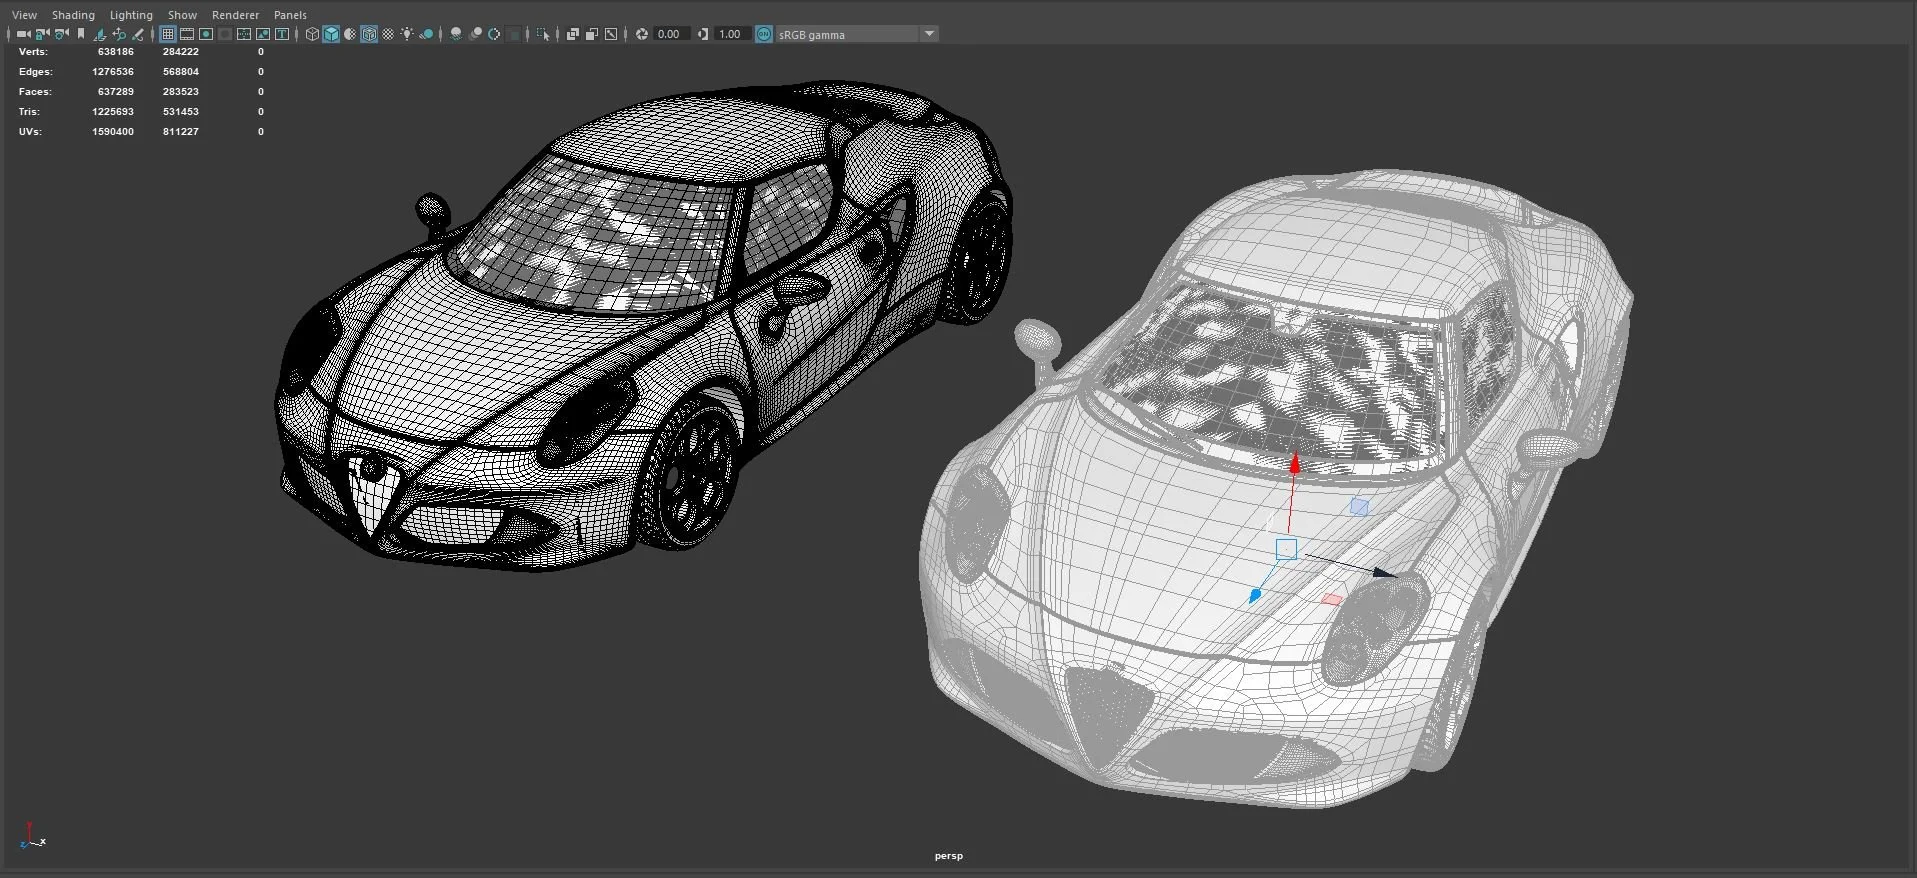This screenshot has width=1917, height=878.
Task: Toggle Multisample Anti-aliasing icon
Action: tap(493, 34)
